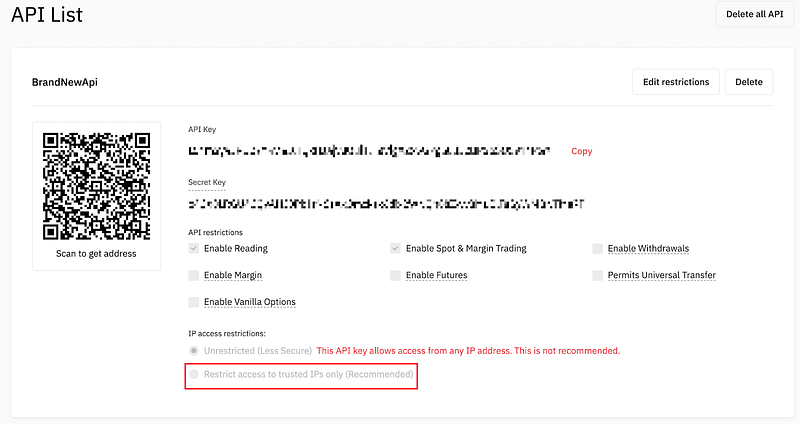Click the Secret Key label
The height and width of the screenshot is (424, 800).
pyautogui.click(x=207, y=182)
